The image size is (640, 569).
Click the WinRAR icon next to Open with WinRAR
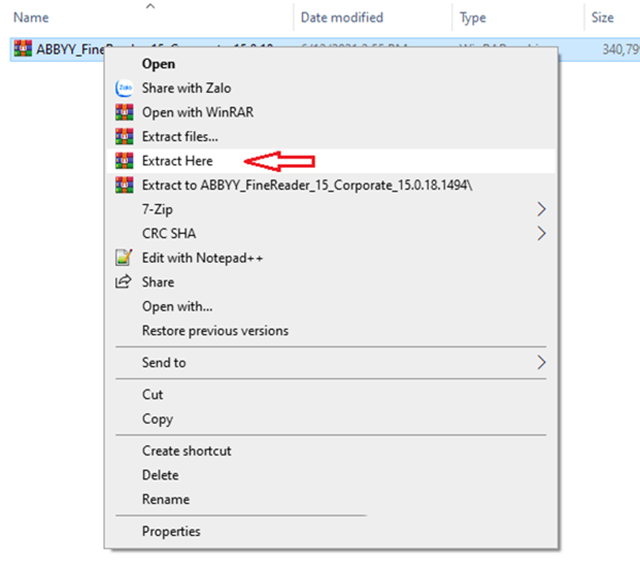pos(124,112)
